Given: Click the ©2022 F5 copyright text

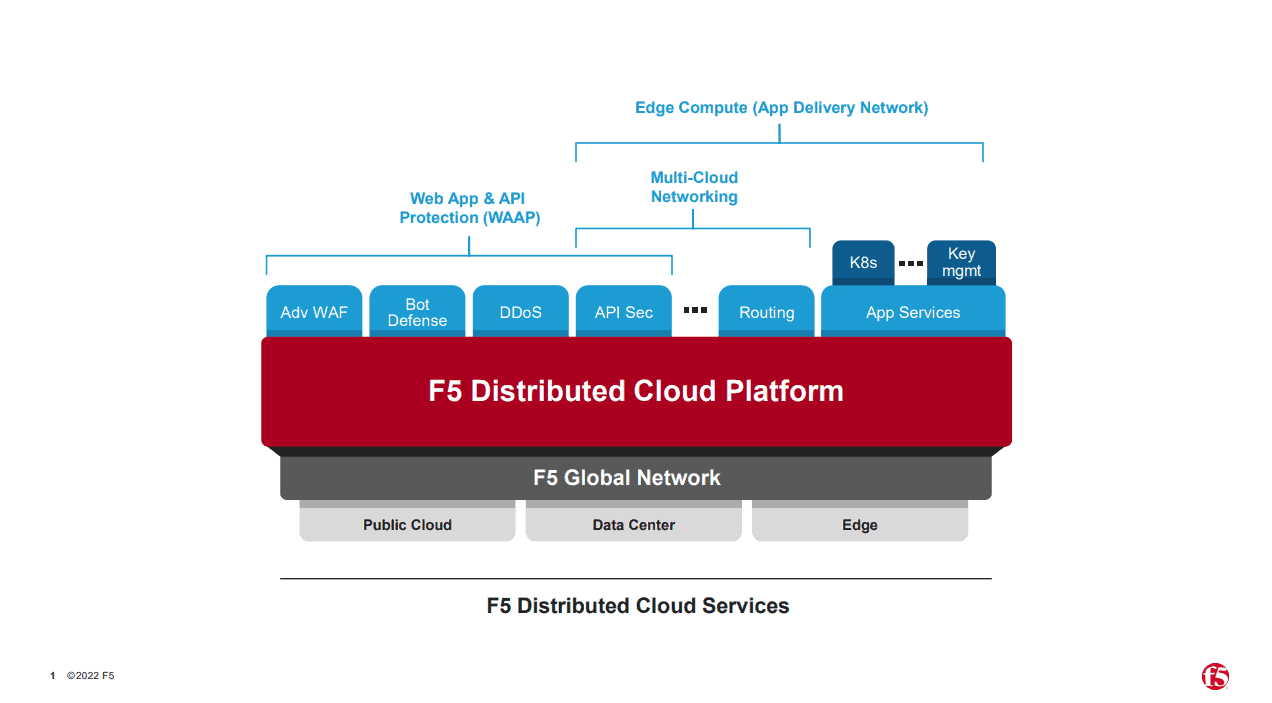Looking at the screenshot, I should 90,676.
